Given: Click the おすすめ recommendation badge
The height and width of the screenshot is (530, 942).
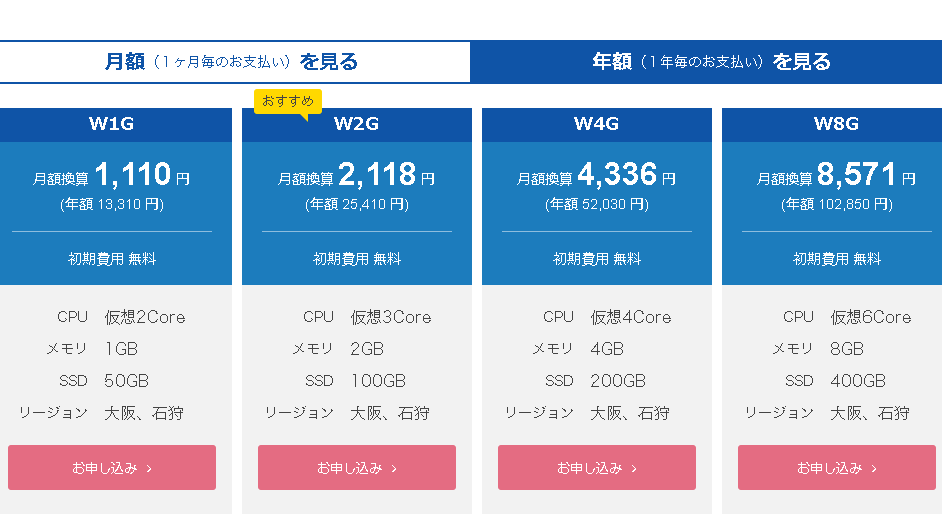Looking at the screenshot, I should point(288,100).
